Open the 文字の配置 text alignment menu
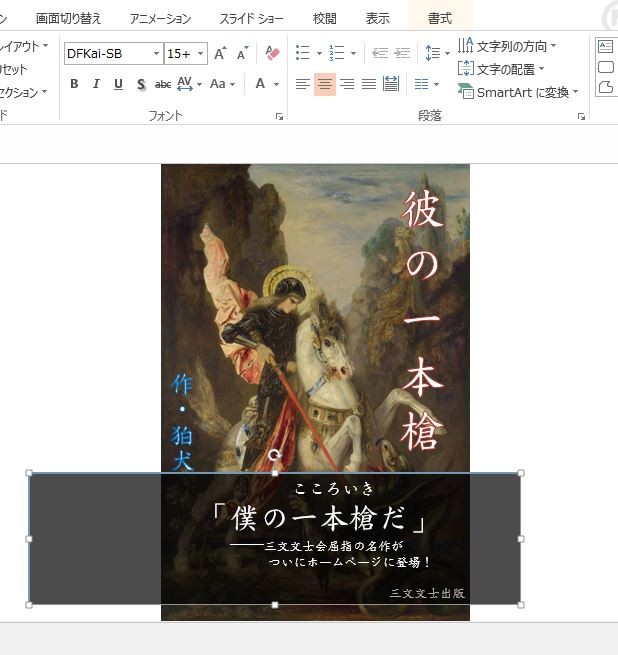Image resolution: width=618 pixels, height=655 pixels. [x=501, y=69]
